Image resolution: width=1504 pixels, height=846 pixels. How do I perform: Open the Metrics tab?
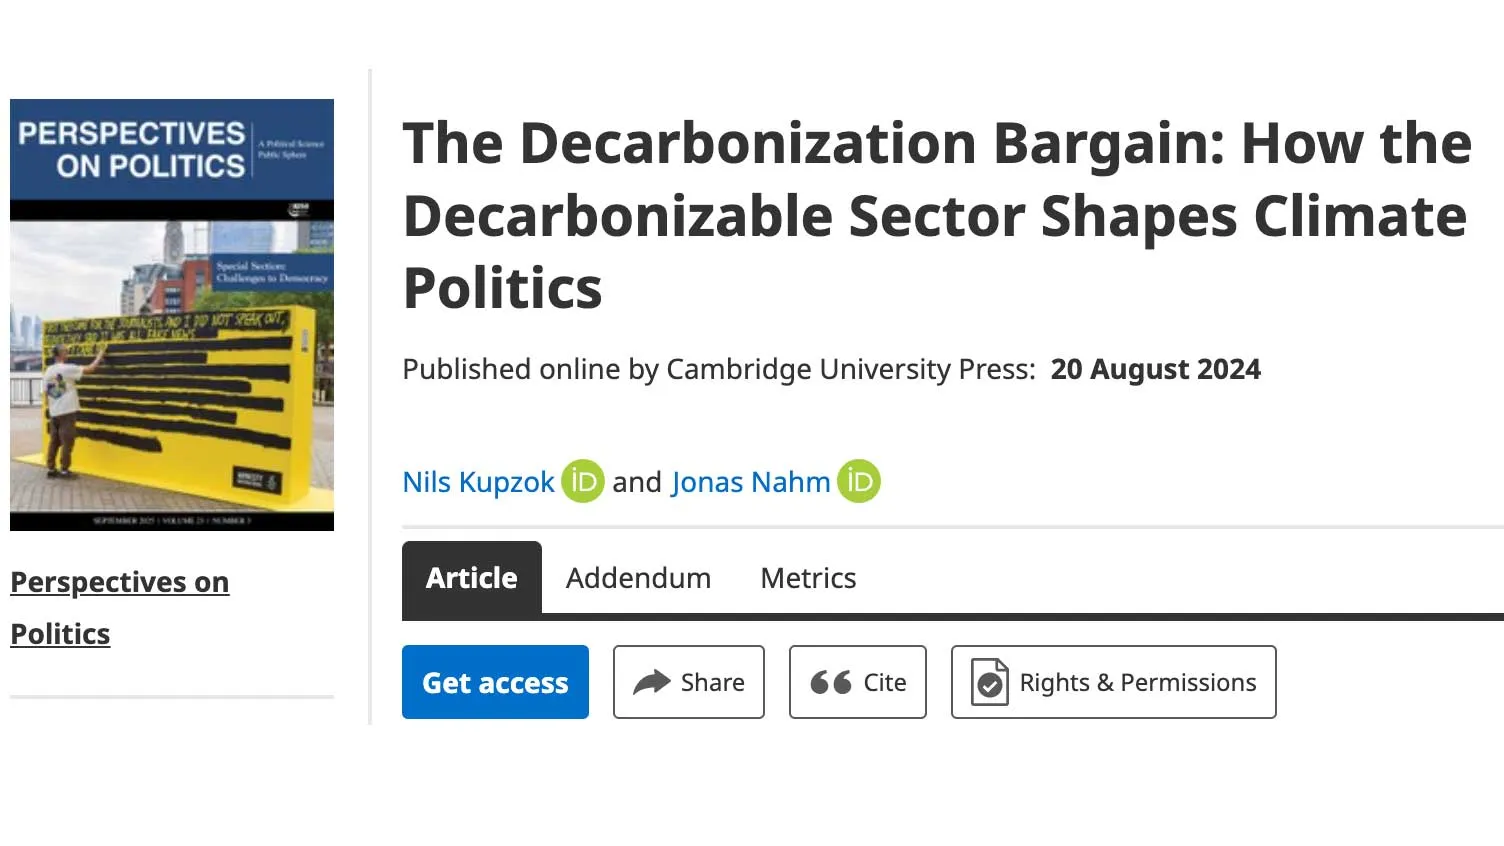point(808,577)
